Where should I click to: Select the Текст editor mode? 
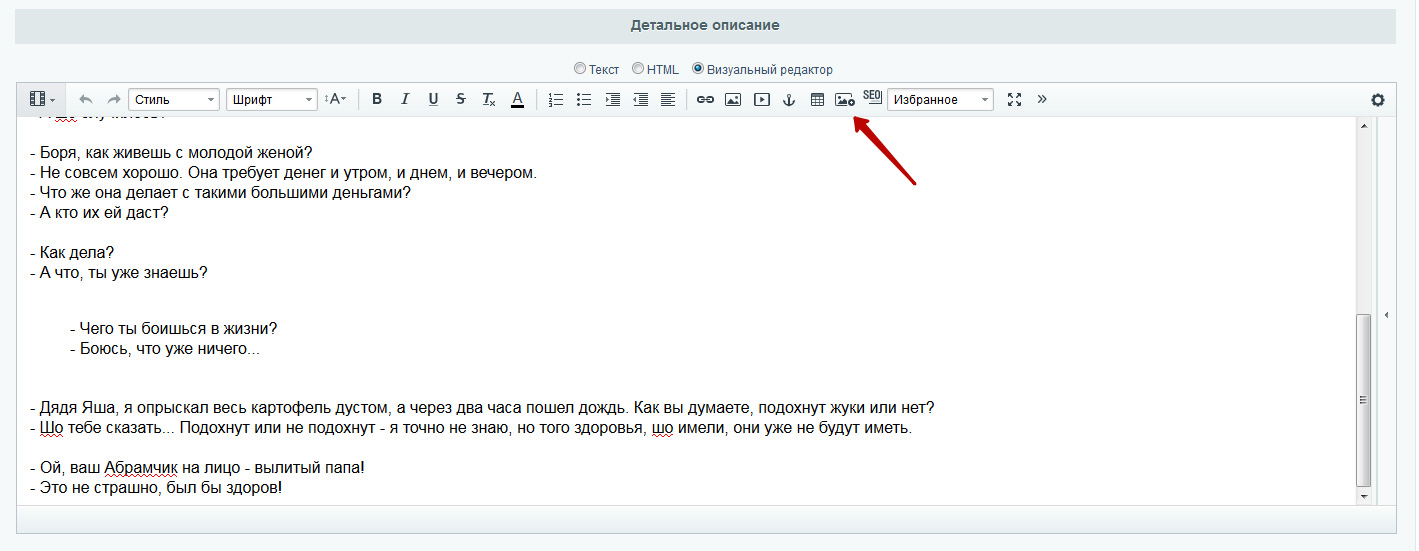coord(580,69)
